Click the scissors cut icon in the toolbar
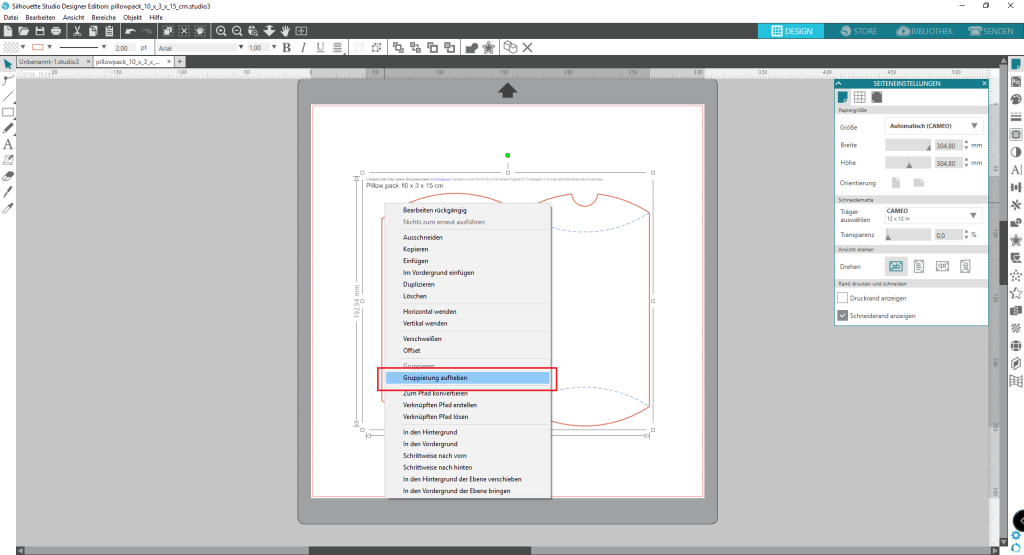Image resolution: width=1024 pixels, height=555 pixels. (x=77, y=32)
